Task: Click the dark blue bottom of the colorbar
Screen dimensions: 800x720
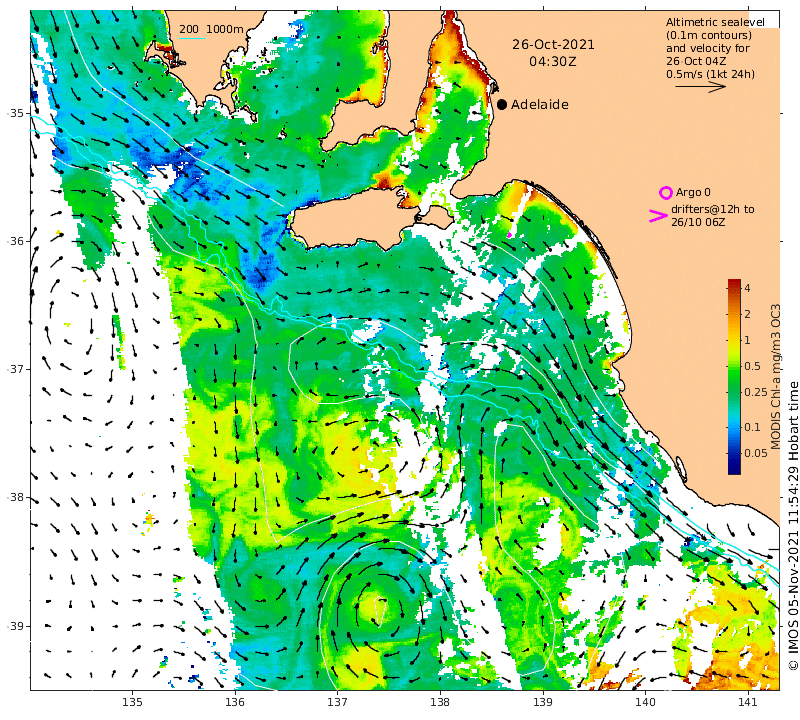Action: pyautogui.click(x=734, y=469)
